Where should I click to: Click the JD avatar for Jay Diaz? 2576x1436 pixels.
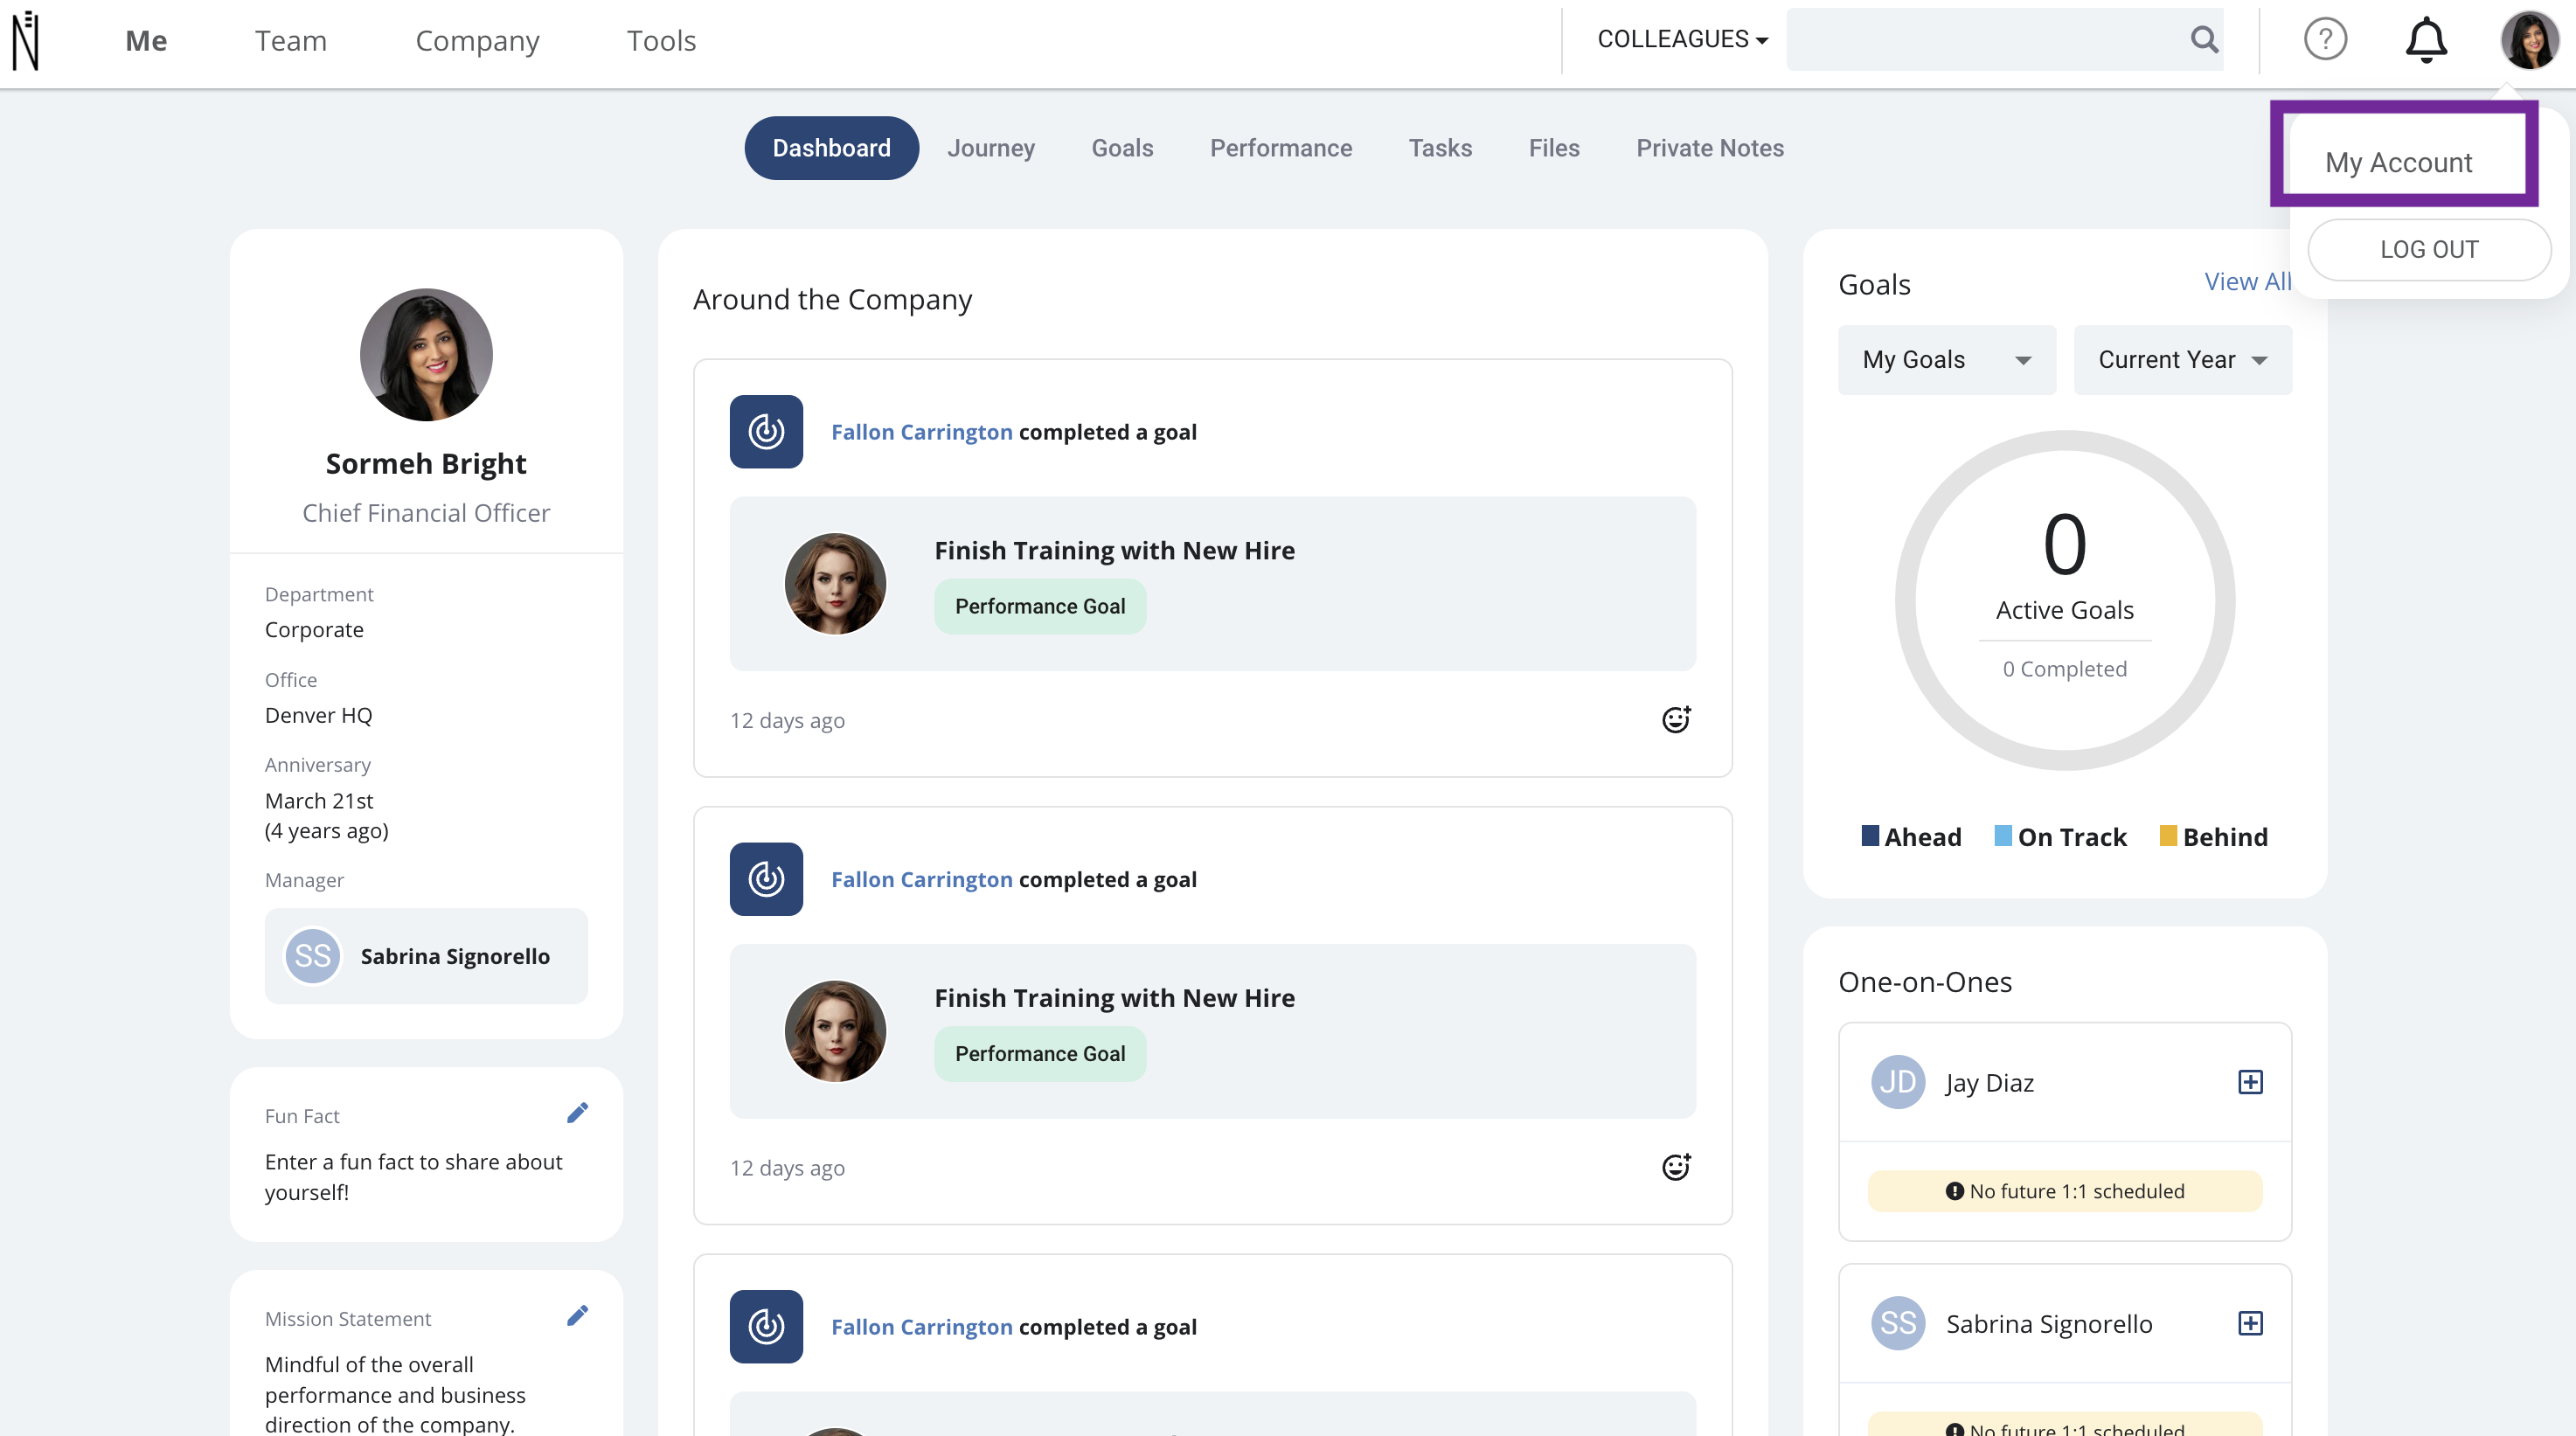coord(1898,1082)
